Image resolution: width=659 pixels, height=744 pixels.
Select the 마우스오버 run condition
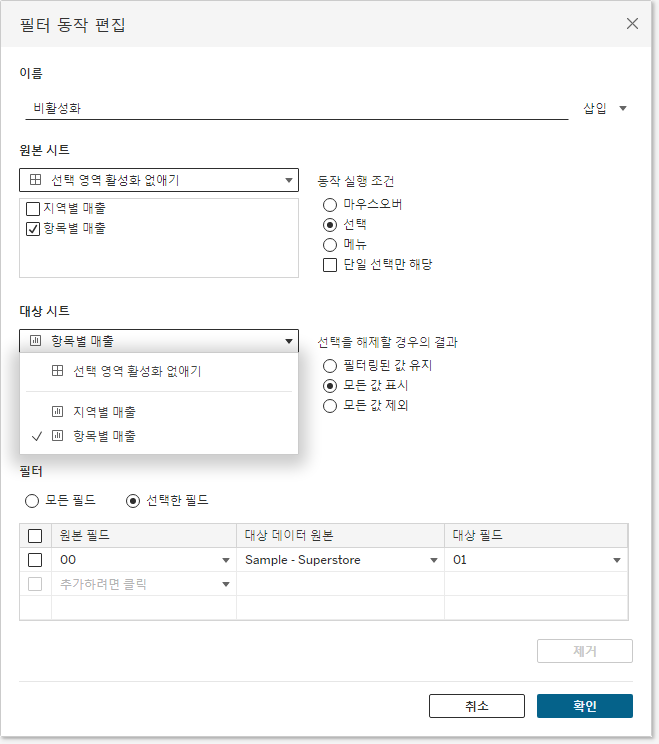[x=330, y=205]
